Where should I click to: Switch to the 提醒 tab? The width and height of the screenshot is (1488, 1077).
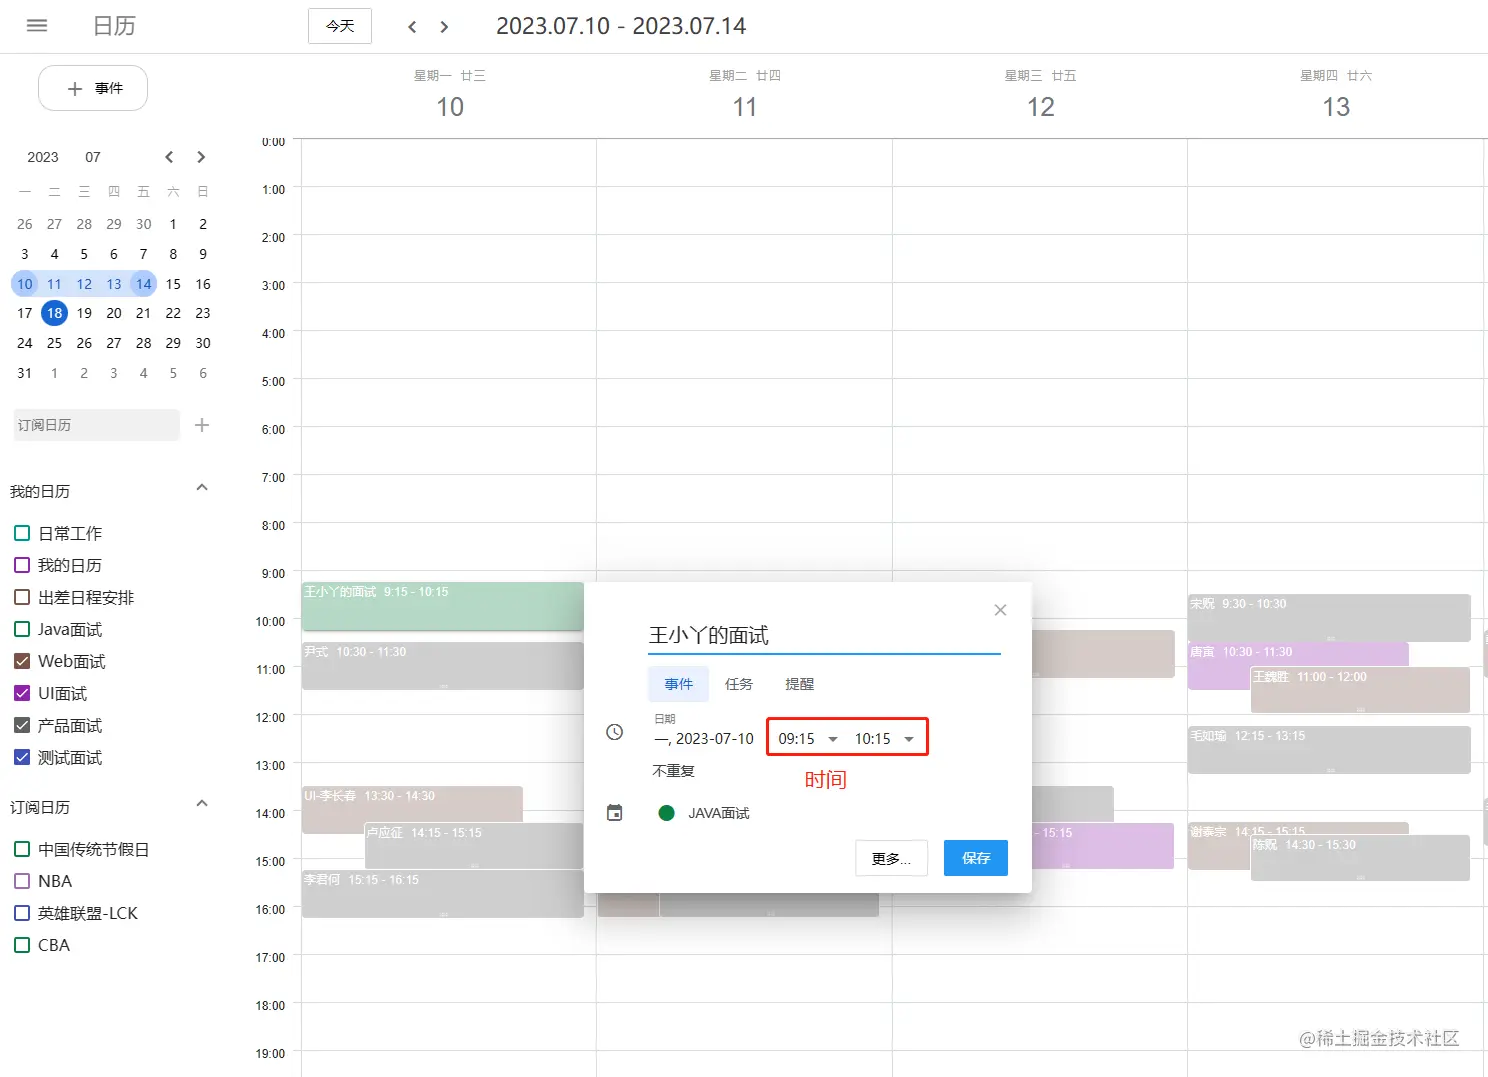point(799,684)
